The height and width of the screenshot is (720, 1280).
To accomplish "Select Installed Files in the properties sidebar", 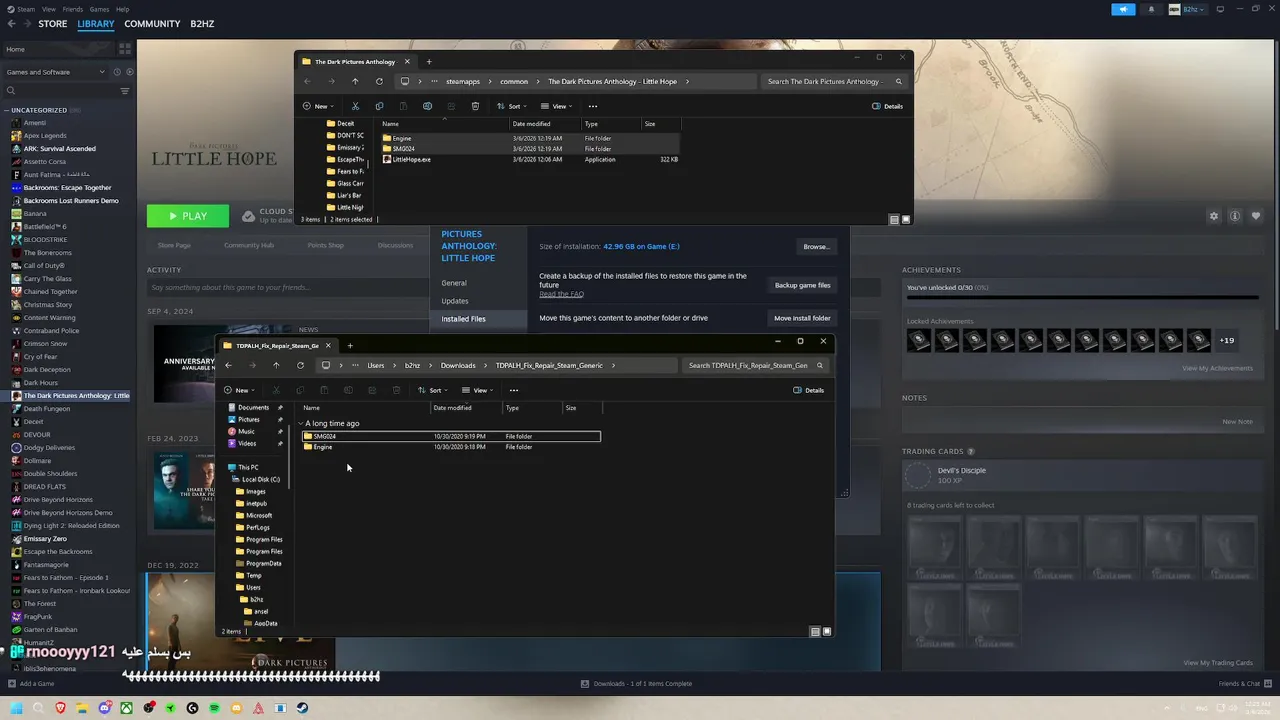I will tap(464, 319).
